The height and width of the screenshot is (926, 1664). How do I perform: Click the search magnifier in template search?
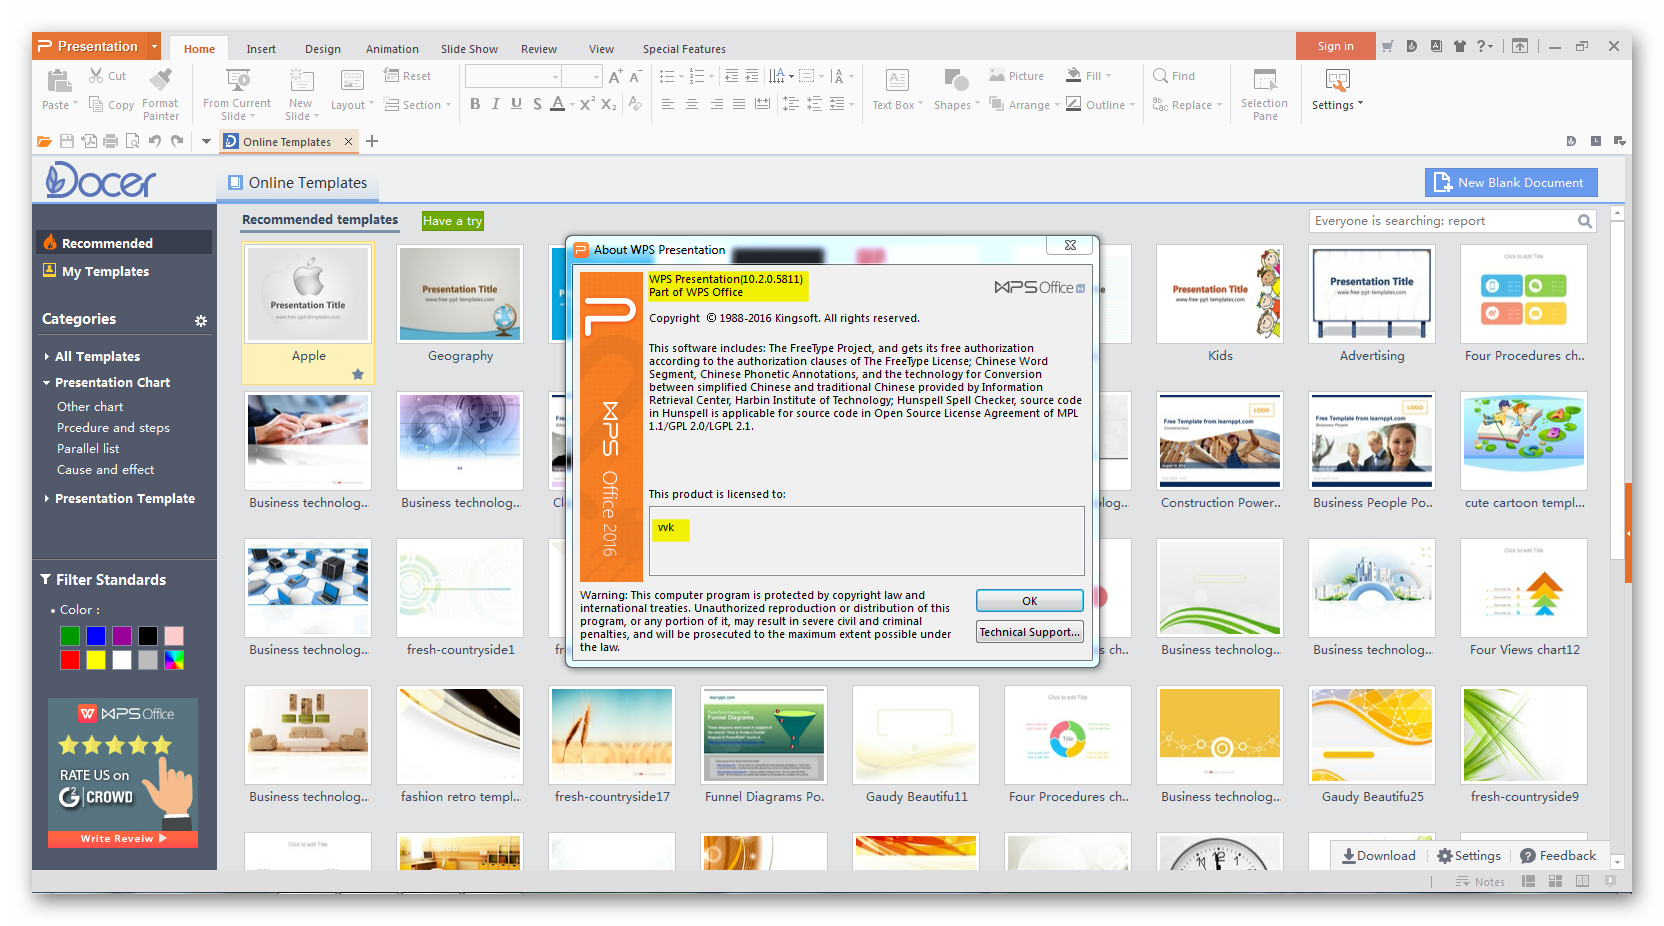click(x=1585, y=221)
